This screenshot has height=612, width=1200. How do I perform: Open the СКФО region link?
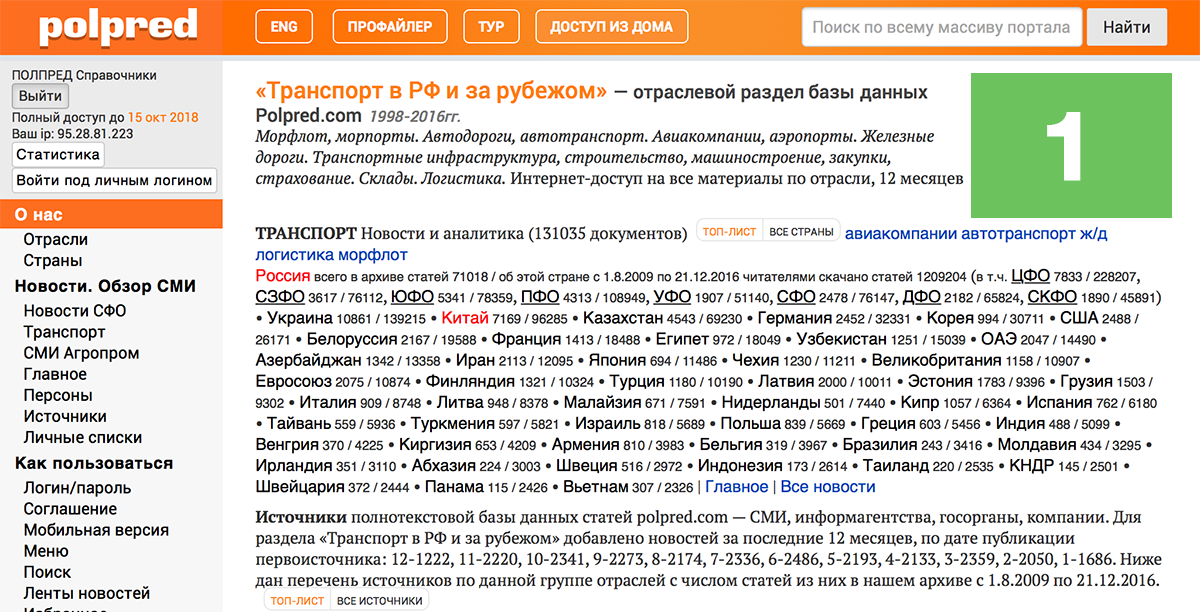(x=1055, y=297)
